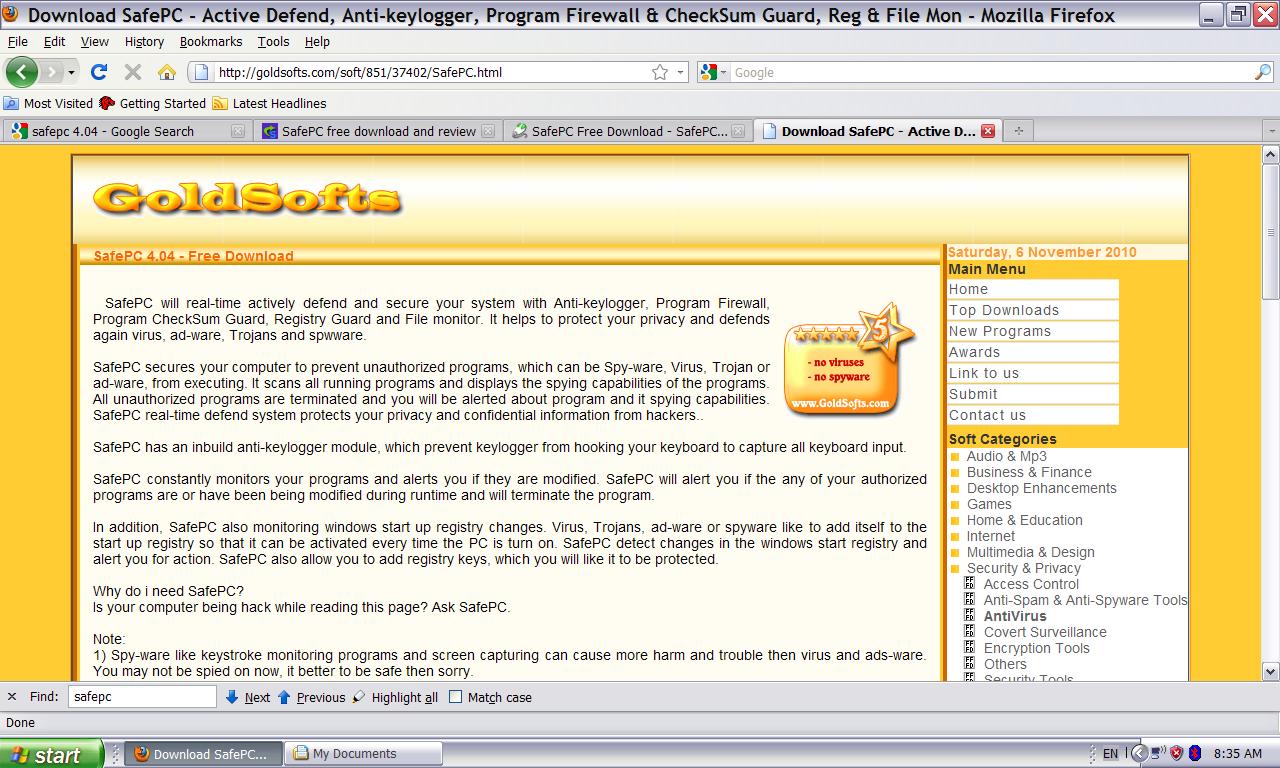
Task: Open Link to us page
Action: click(1033, 373)
